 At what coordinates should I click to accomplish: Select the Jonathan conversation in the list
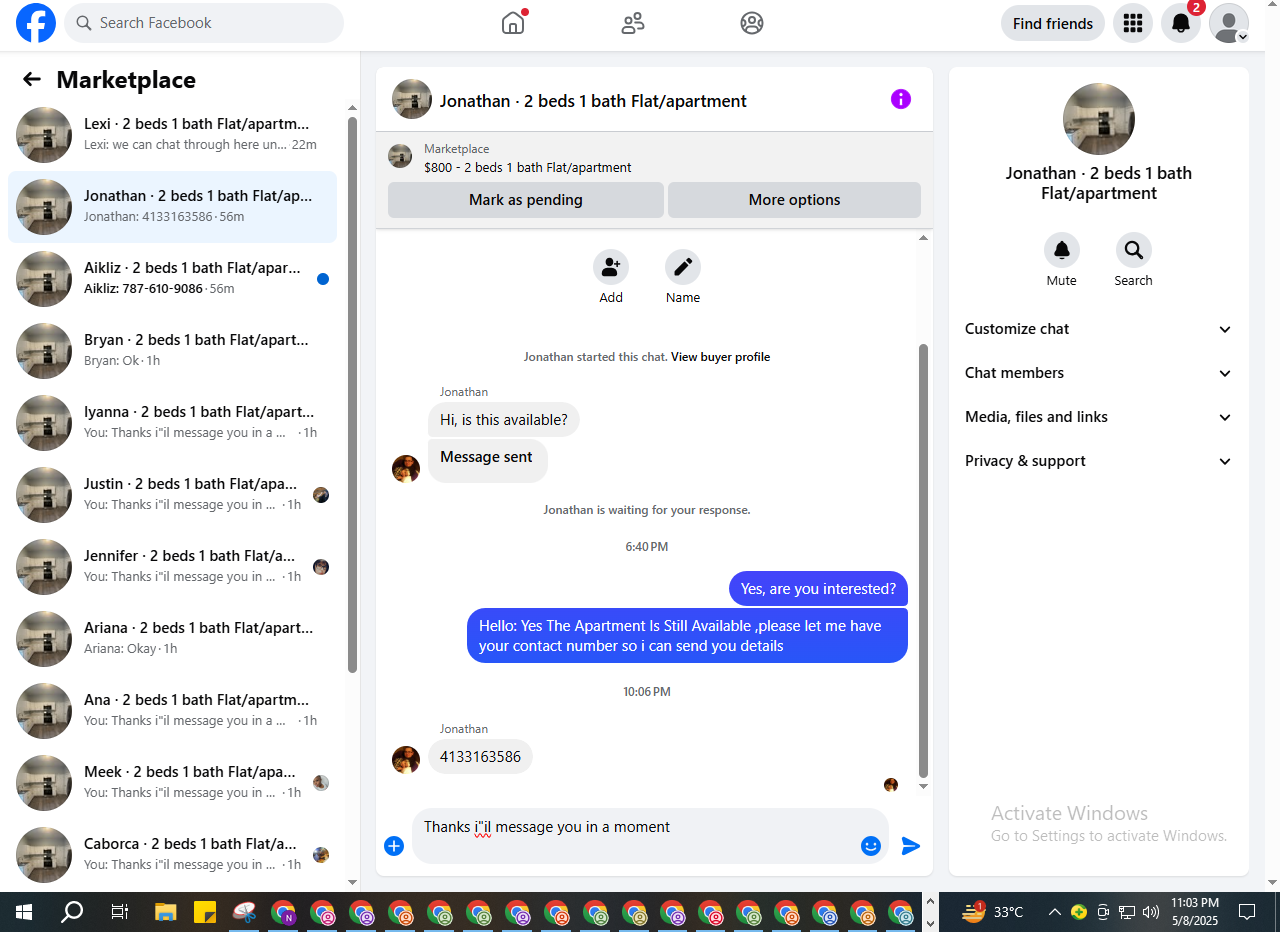[x=172, y=207]
